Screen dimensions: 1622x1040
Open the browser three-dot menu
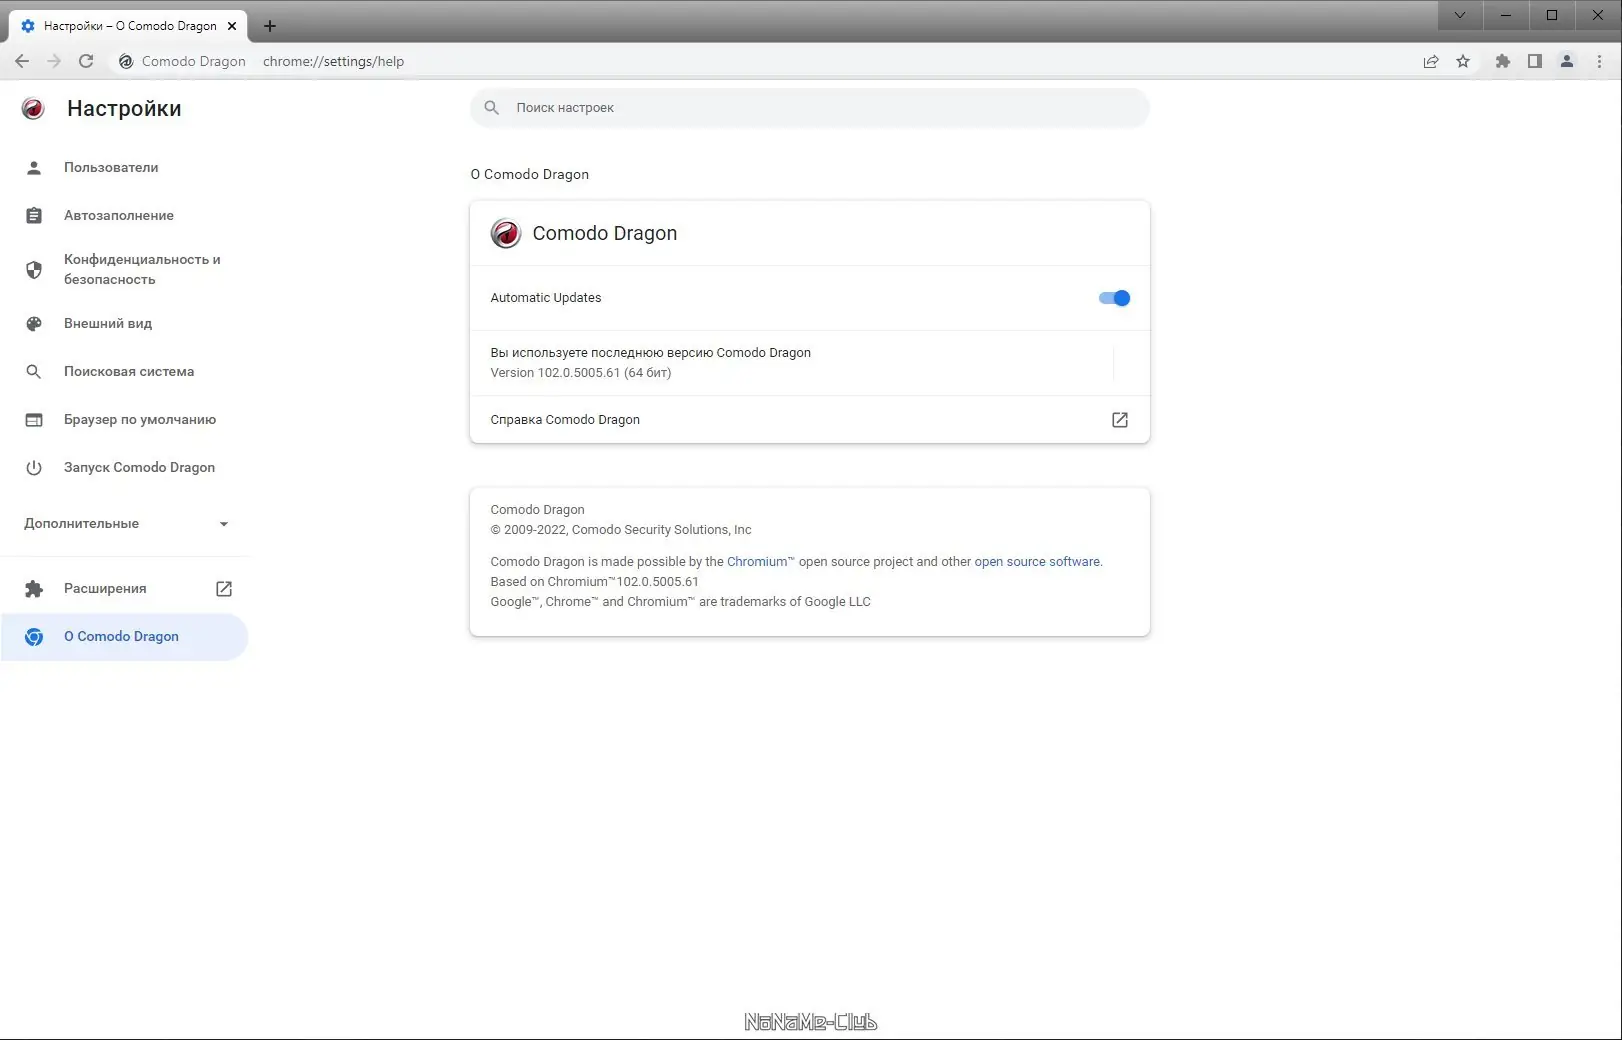1599,61
